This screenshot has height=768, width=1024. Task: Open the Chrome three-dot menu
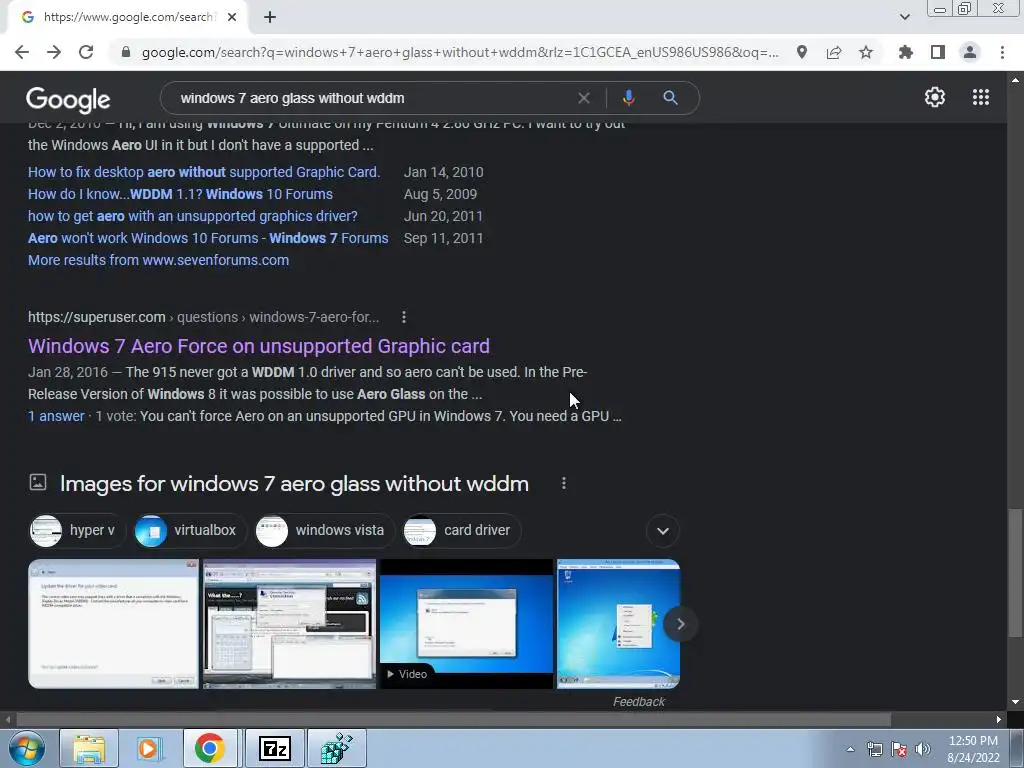click(1002, 52)
